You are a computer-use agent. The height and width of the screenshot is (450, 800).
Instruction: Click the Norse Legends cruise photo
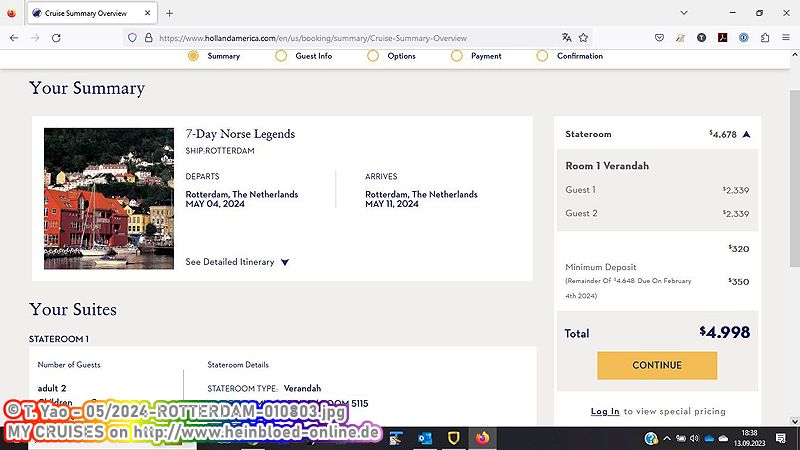pyautogui.click(x=109, y=198)
